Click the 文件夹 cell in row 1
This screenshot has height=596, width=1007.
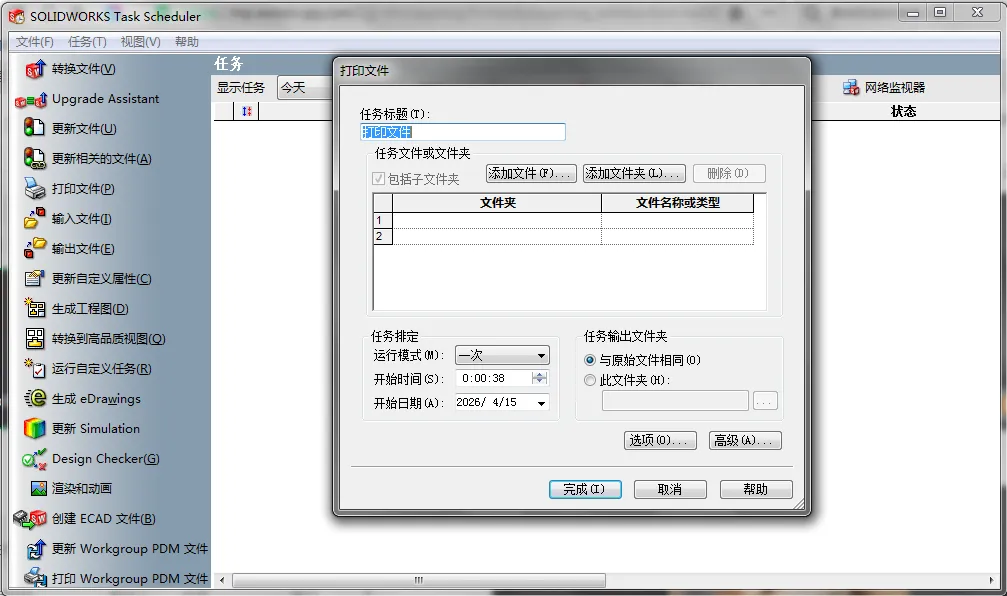click(497, 220)
